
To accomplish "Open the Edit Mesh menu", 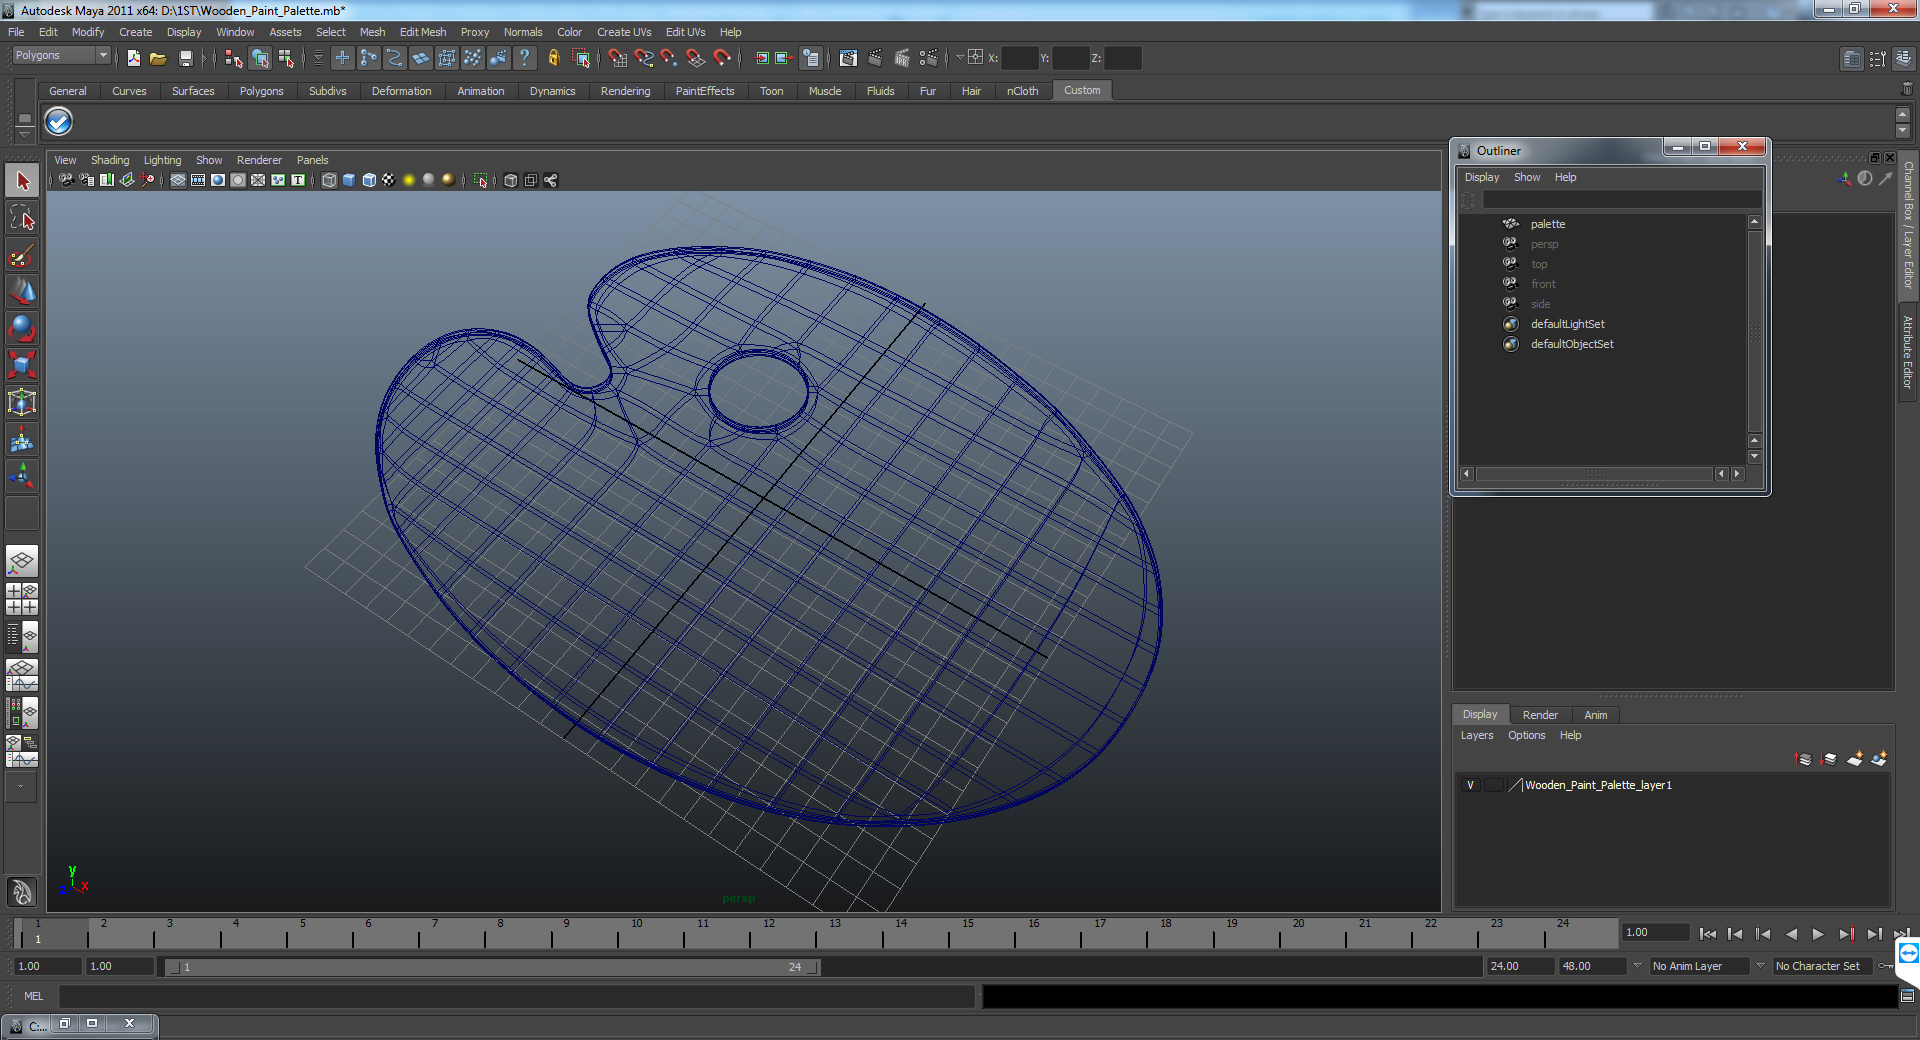I will pyautogui.click(x=423, y=32).
